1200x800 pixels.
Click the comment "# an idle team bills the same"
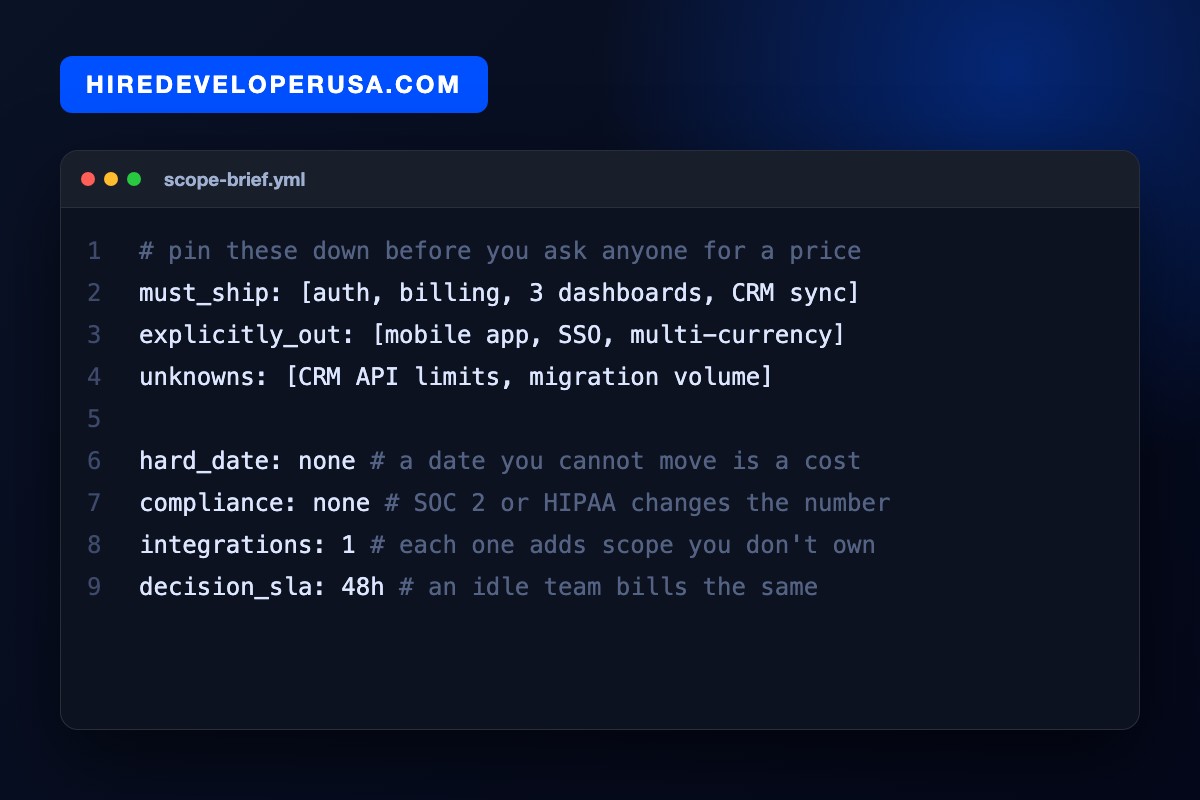(x=609, y=587)
